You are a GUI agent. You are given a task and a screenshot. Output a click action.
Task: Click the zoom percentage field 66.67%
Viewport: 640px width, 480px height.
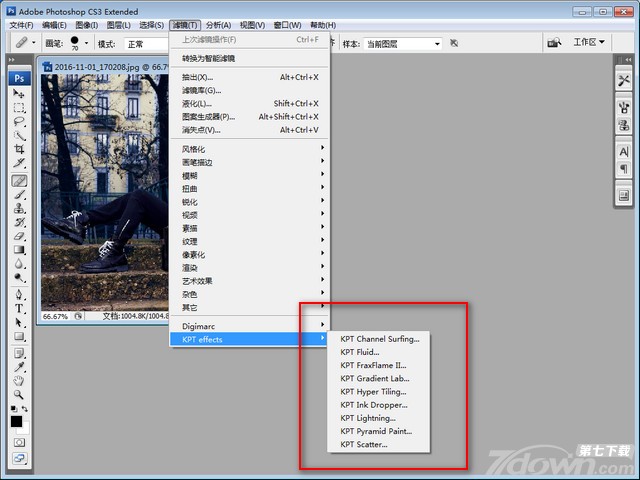coord(55,316)
